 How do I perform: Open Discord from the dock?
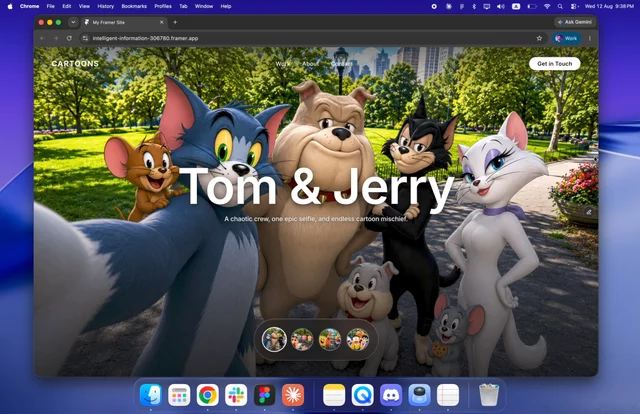[391, 395]
